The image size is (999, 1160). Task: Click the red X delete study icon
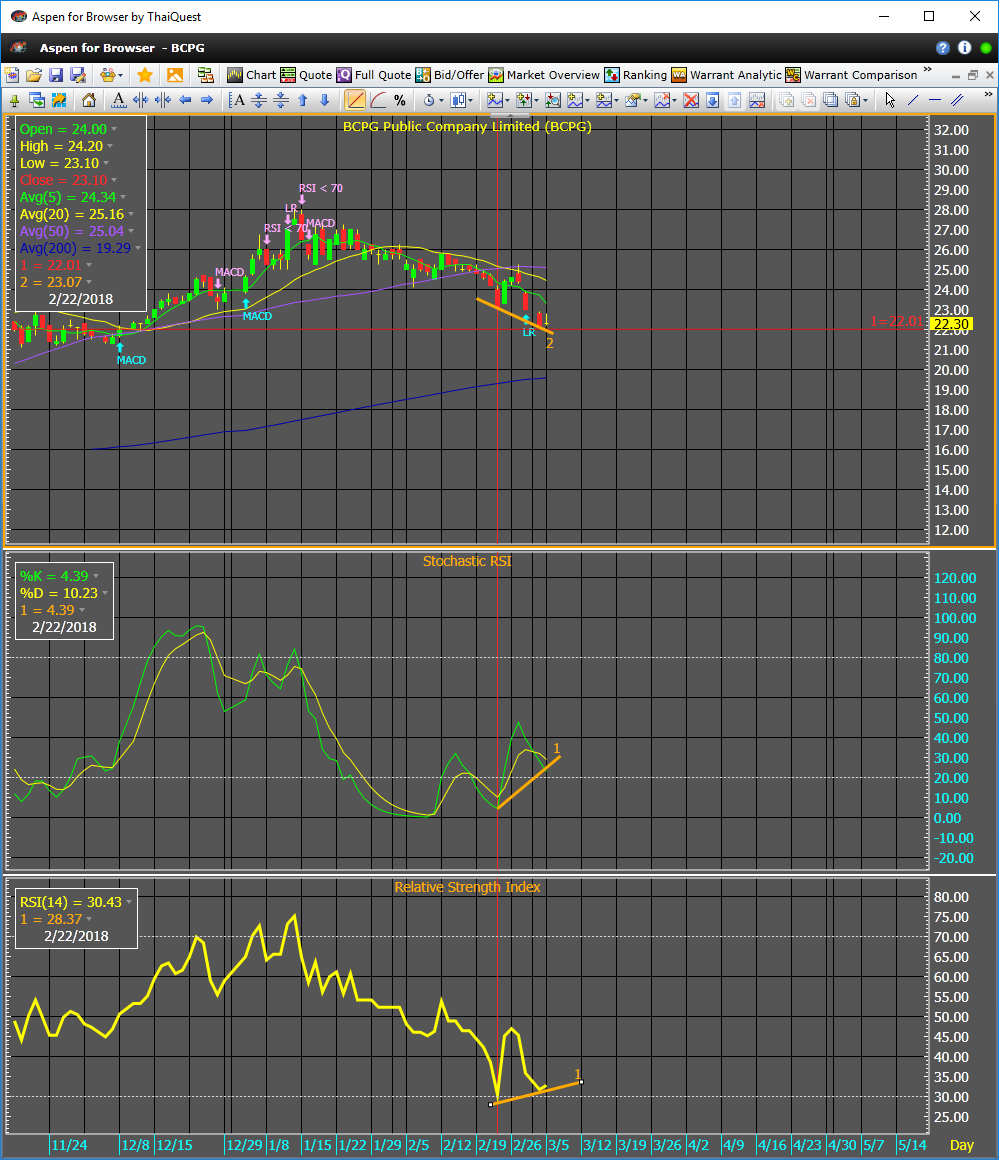click(x=690, y=100)
